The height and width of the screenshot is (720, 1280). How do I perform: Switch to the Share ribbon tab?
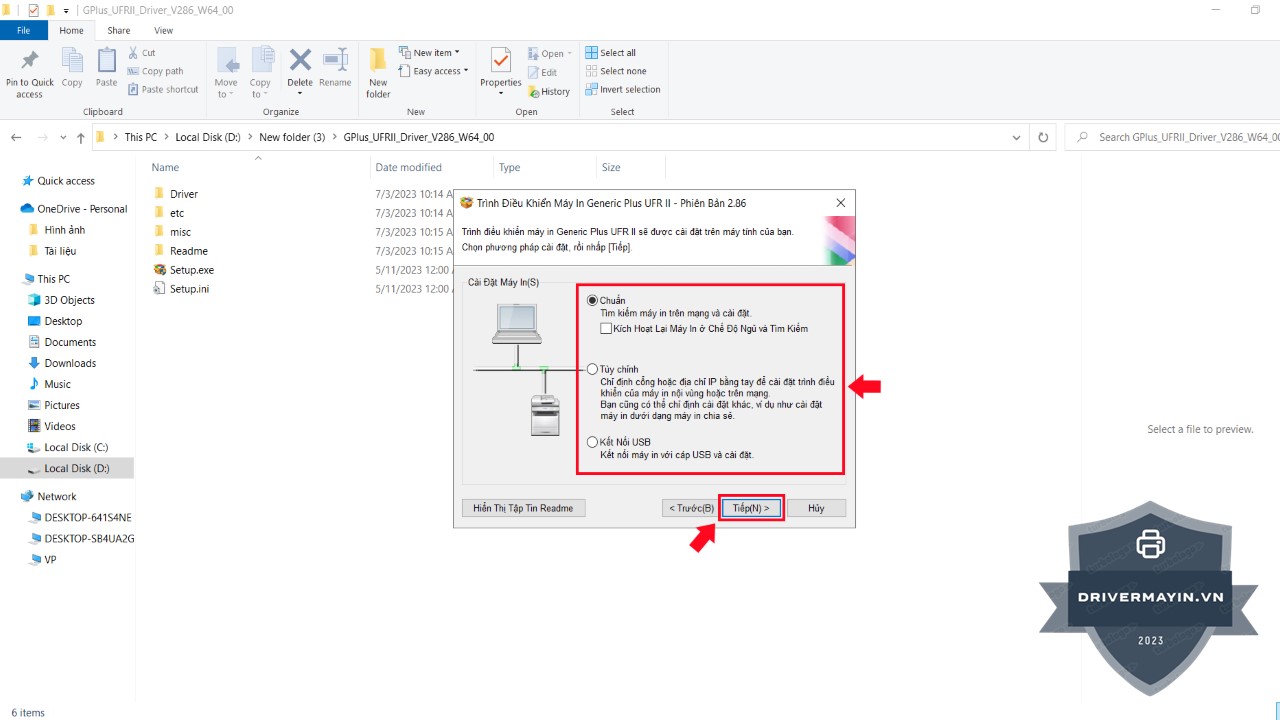[119, 31]
